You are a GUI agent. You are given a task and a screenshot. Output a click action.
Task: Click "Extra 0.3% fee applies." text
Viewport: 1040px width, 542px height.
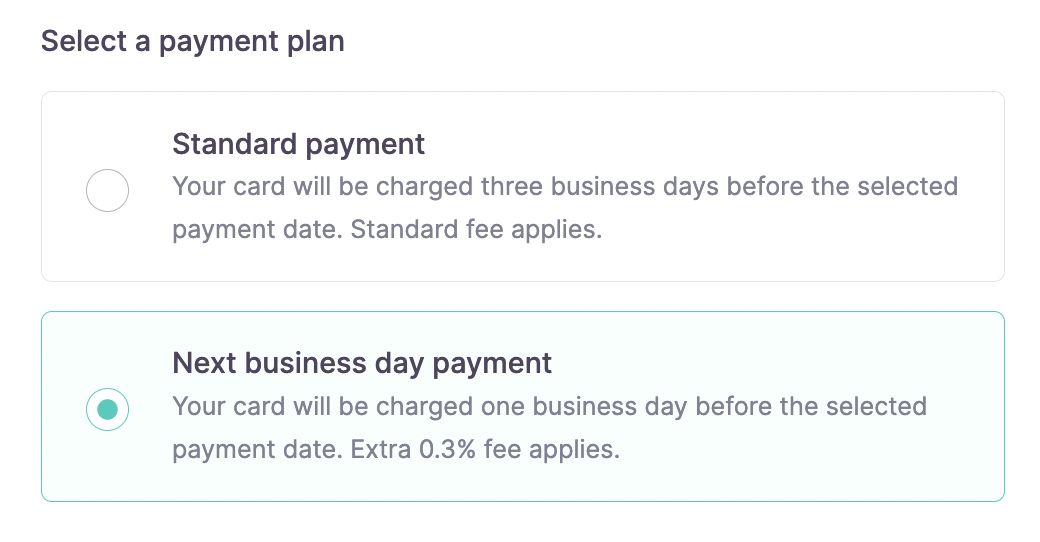485,449
